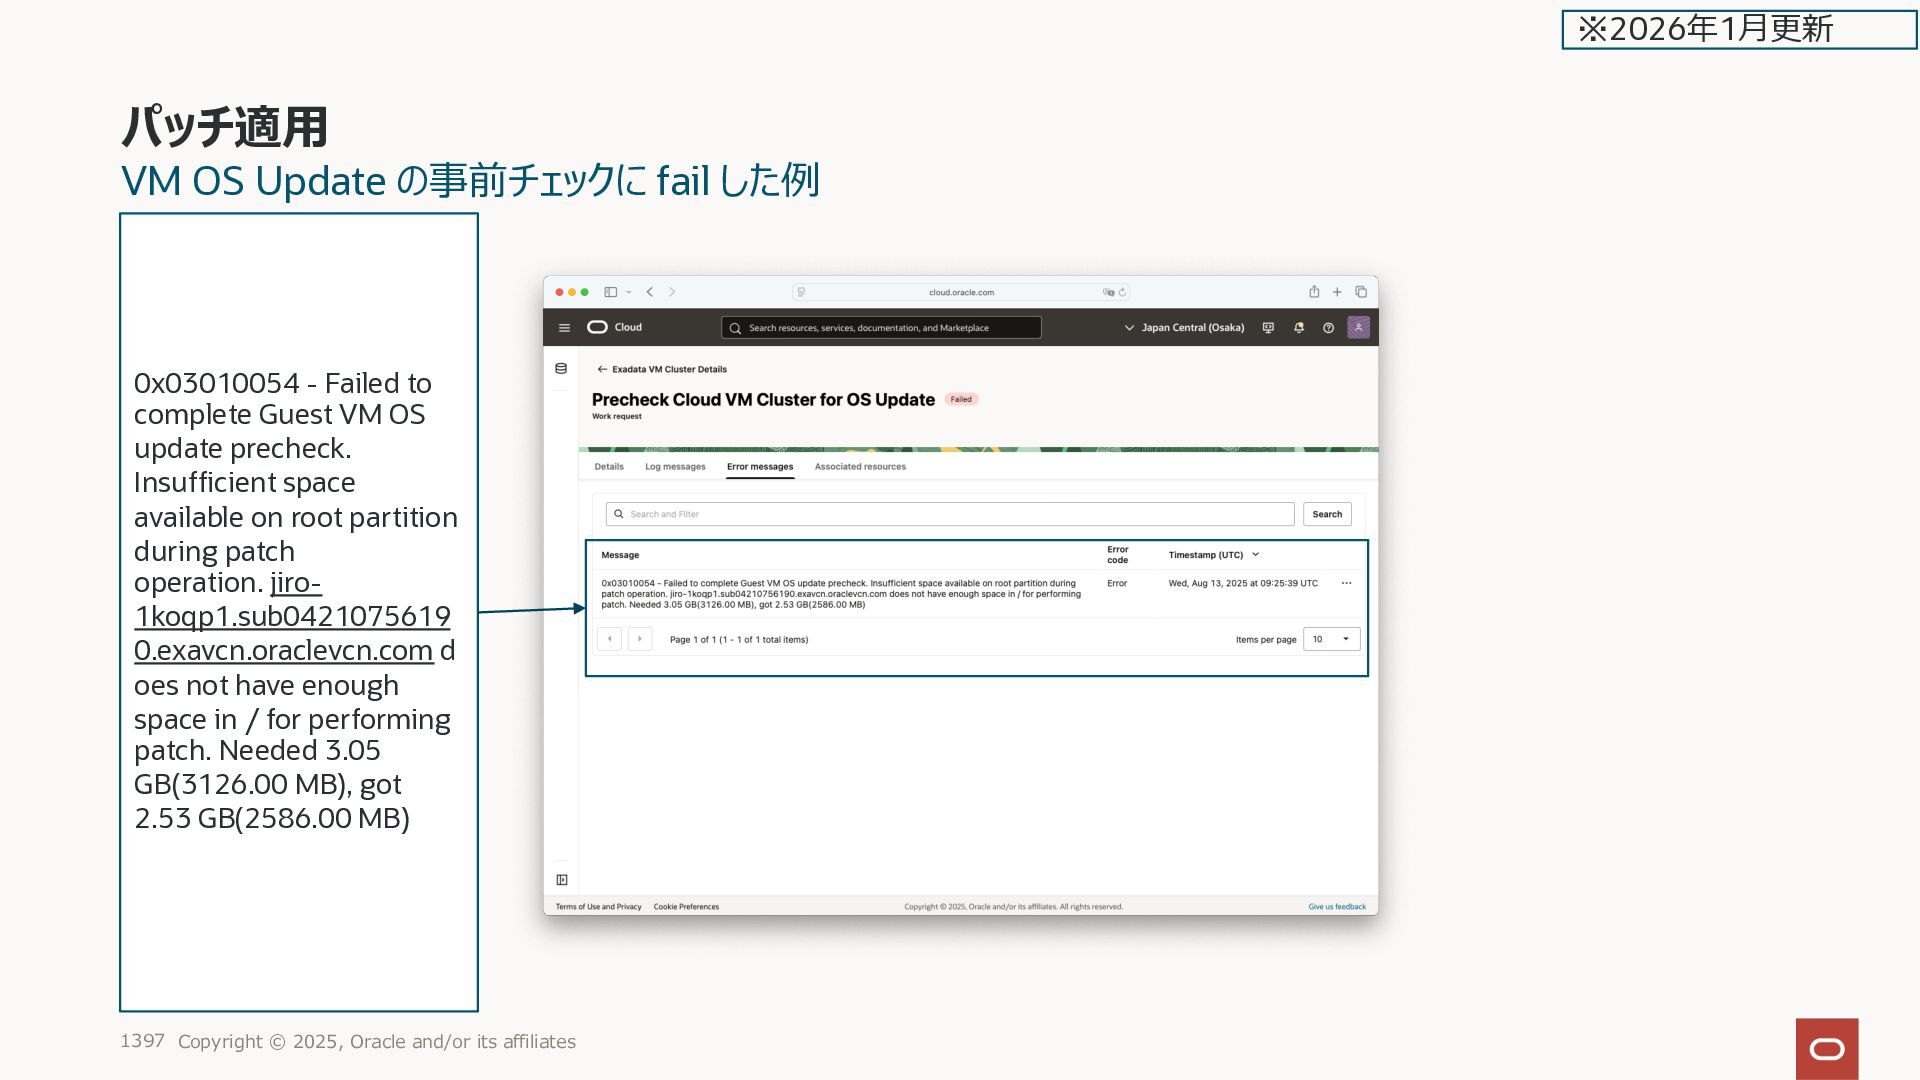This screenshot has height=1080, width=1920.
Task: Open the user profile avatar menu
Action: coord(1358,328)
